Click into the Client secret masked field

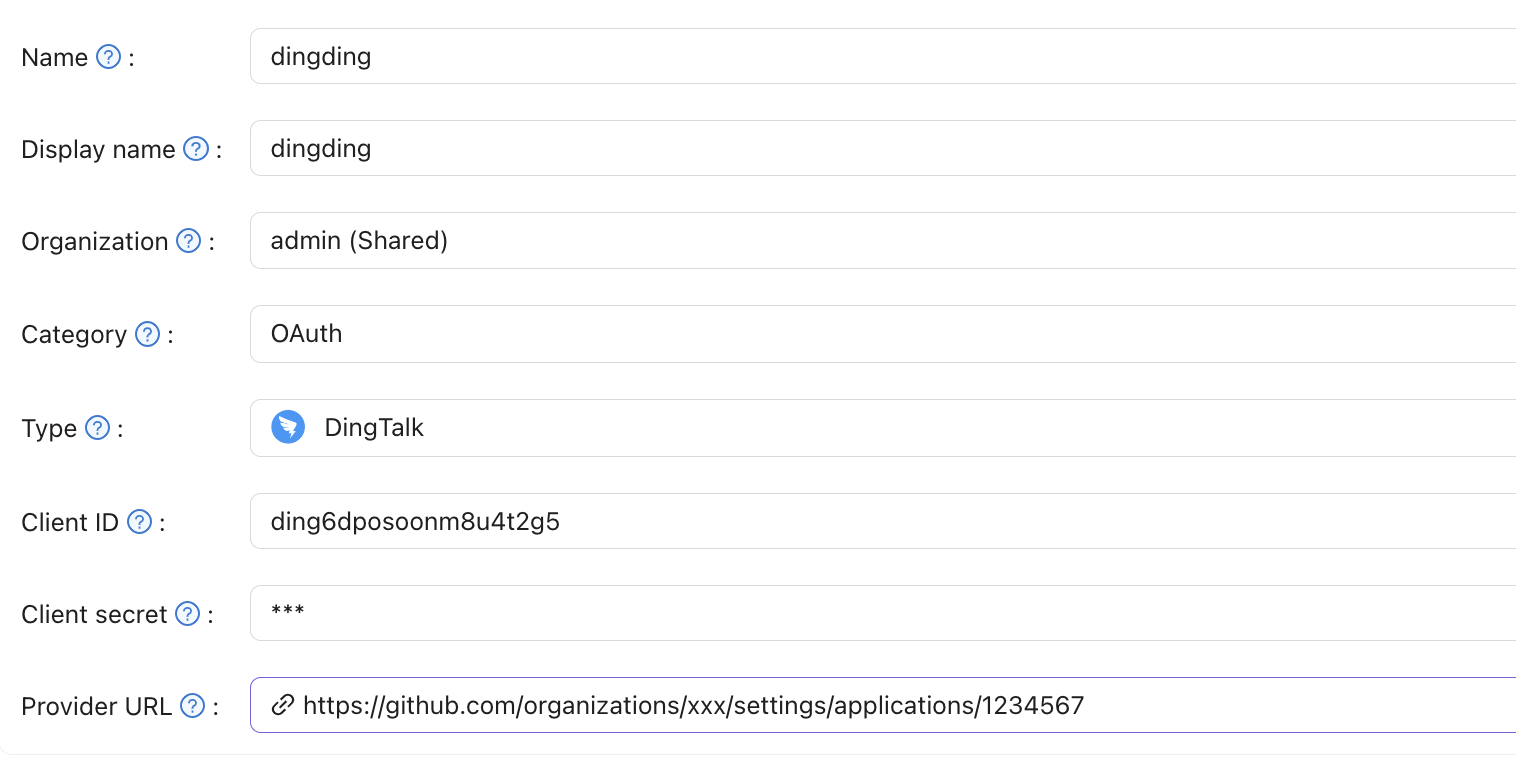[x=880, y=613]
